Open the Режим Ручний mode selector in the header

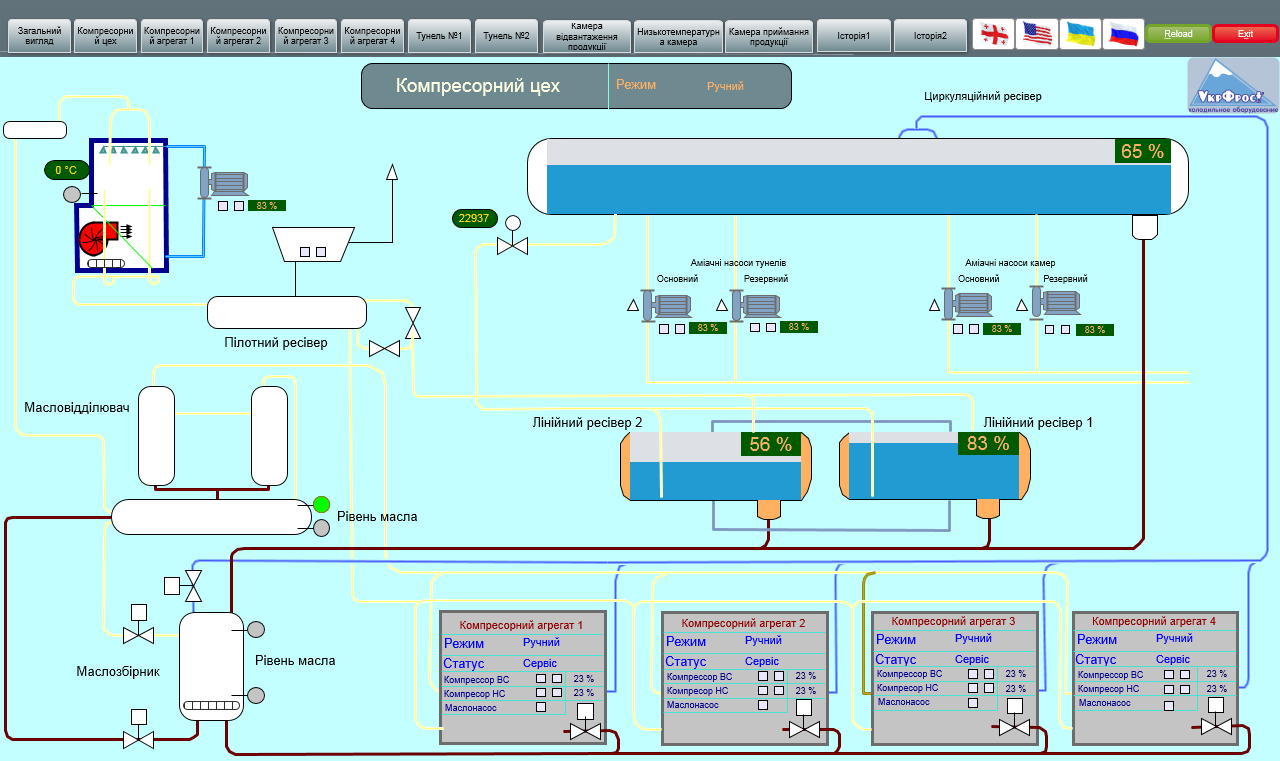click(x=725, y=86)
